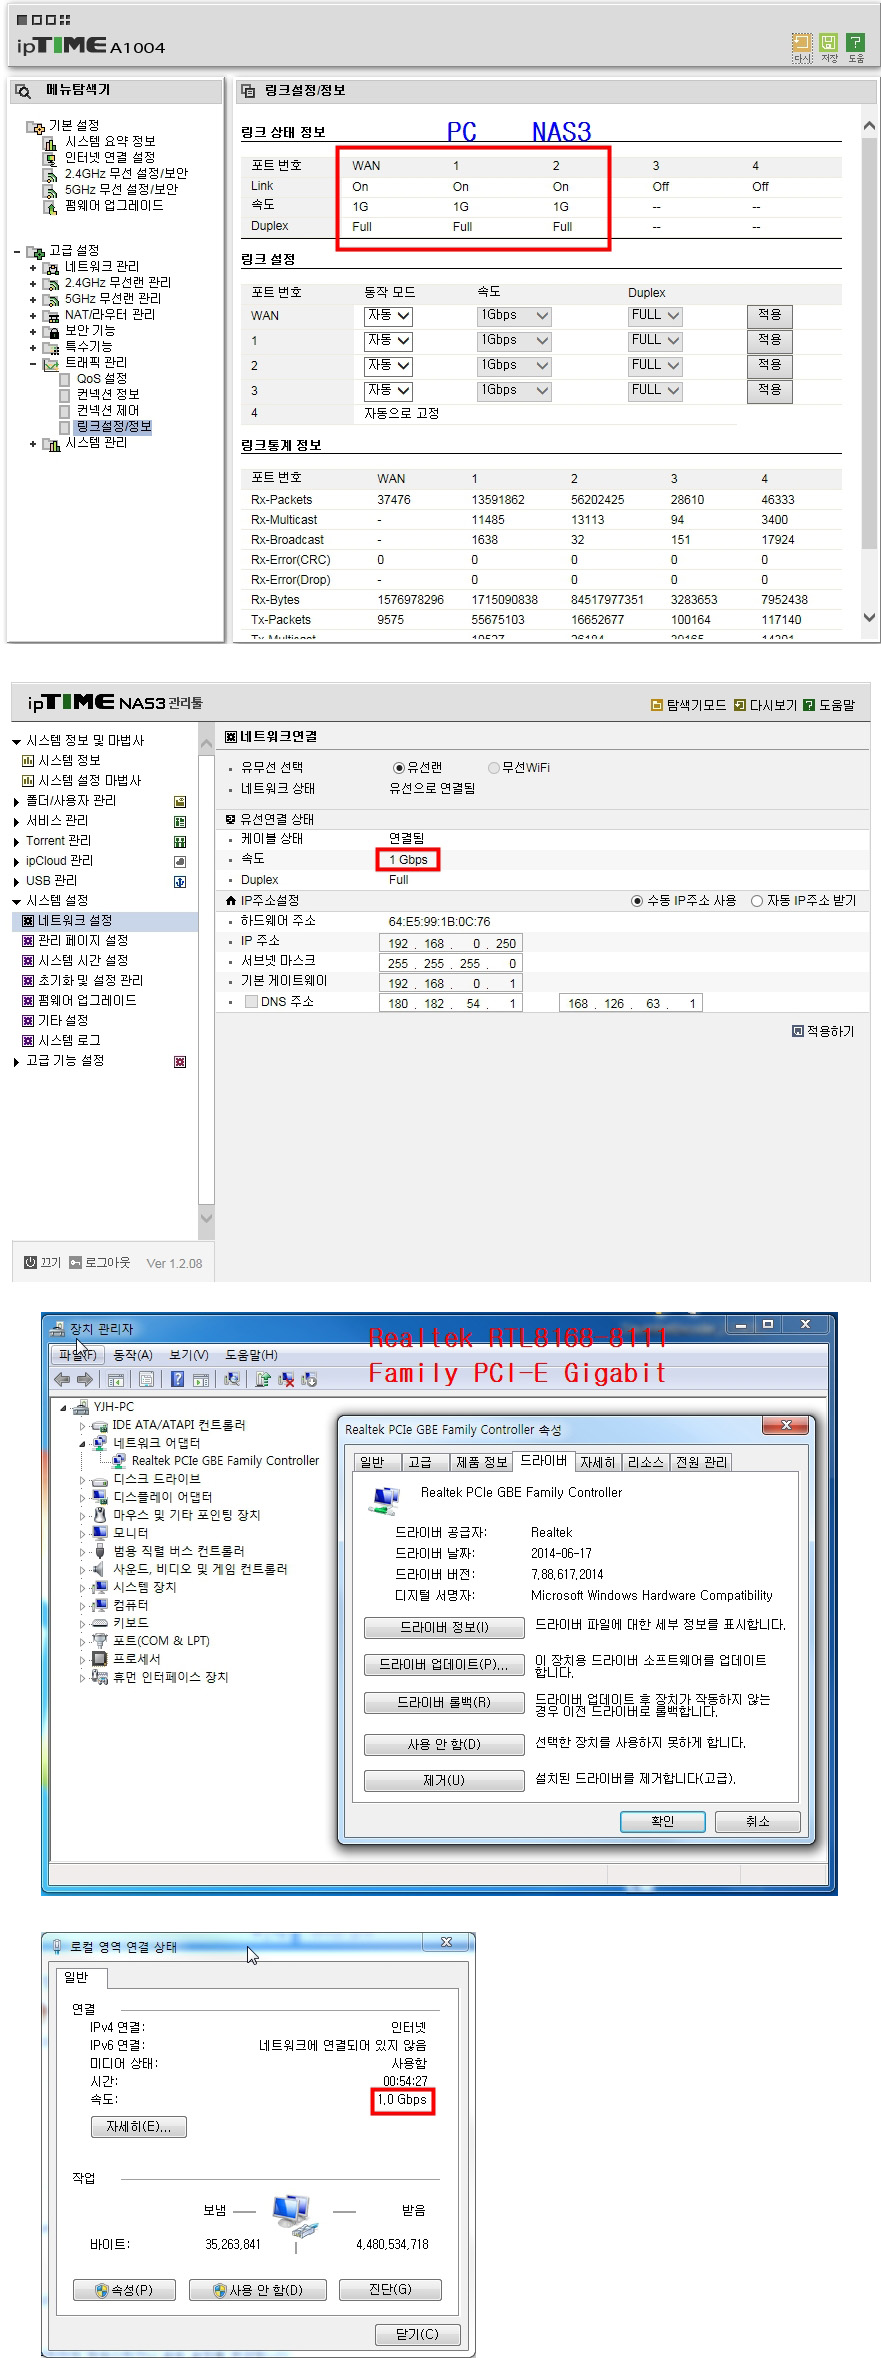Click the Forward arrow in Device Manager toolbar
The height and width of the screenshot is (2358, 881).
click(84, 1380)
